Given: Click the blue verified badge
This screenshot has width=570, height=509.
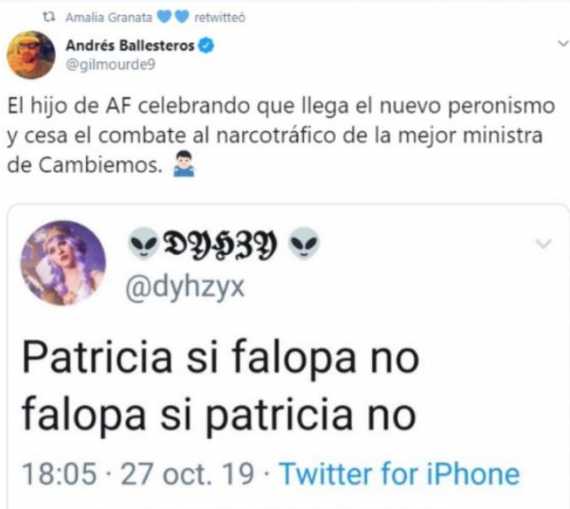Looking at the screenshot, I should (207, 46).
